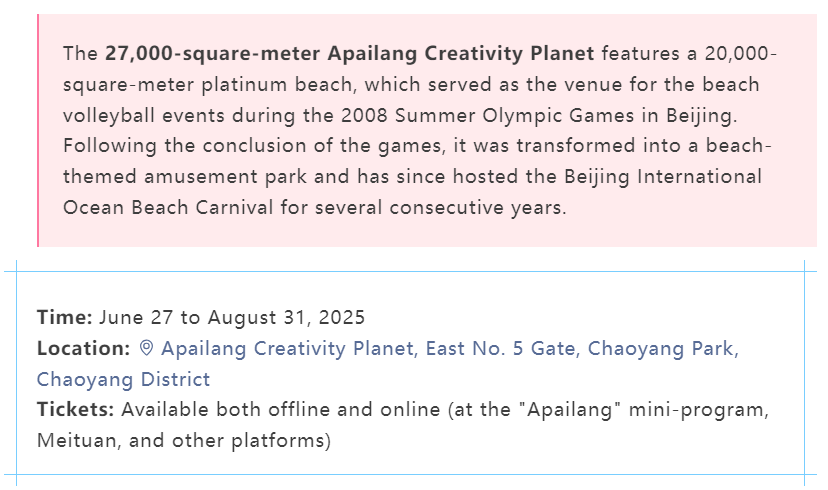Click the Chaoyang District link text
The image size is (828, 490).
124,379
